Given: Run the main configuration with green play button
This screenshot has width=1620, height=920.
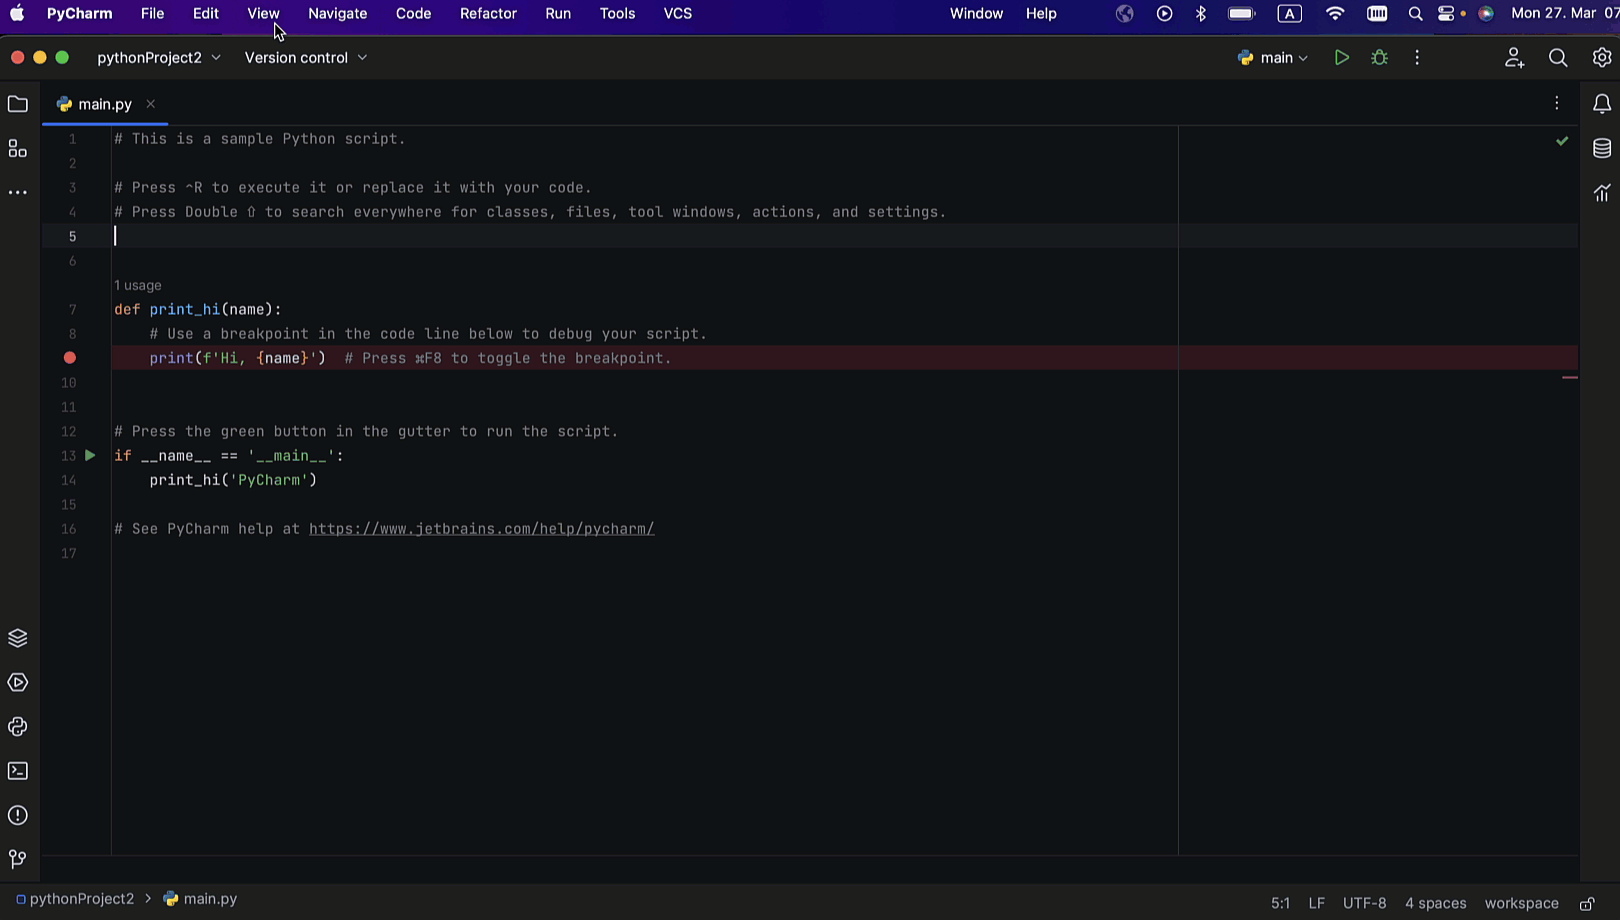Looking at the screenshot, I should click(x=1341, y=58).
